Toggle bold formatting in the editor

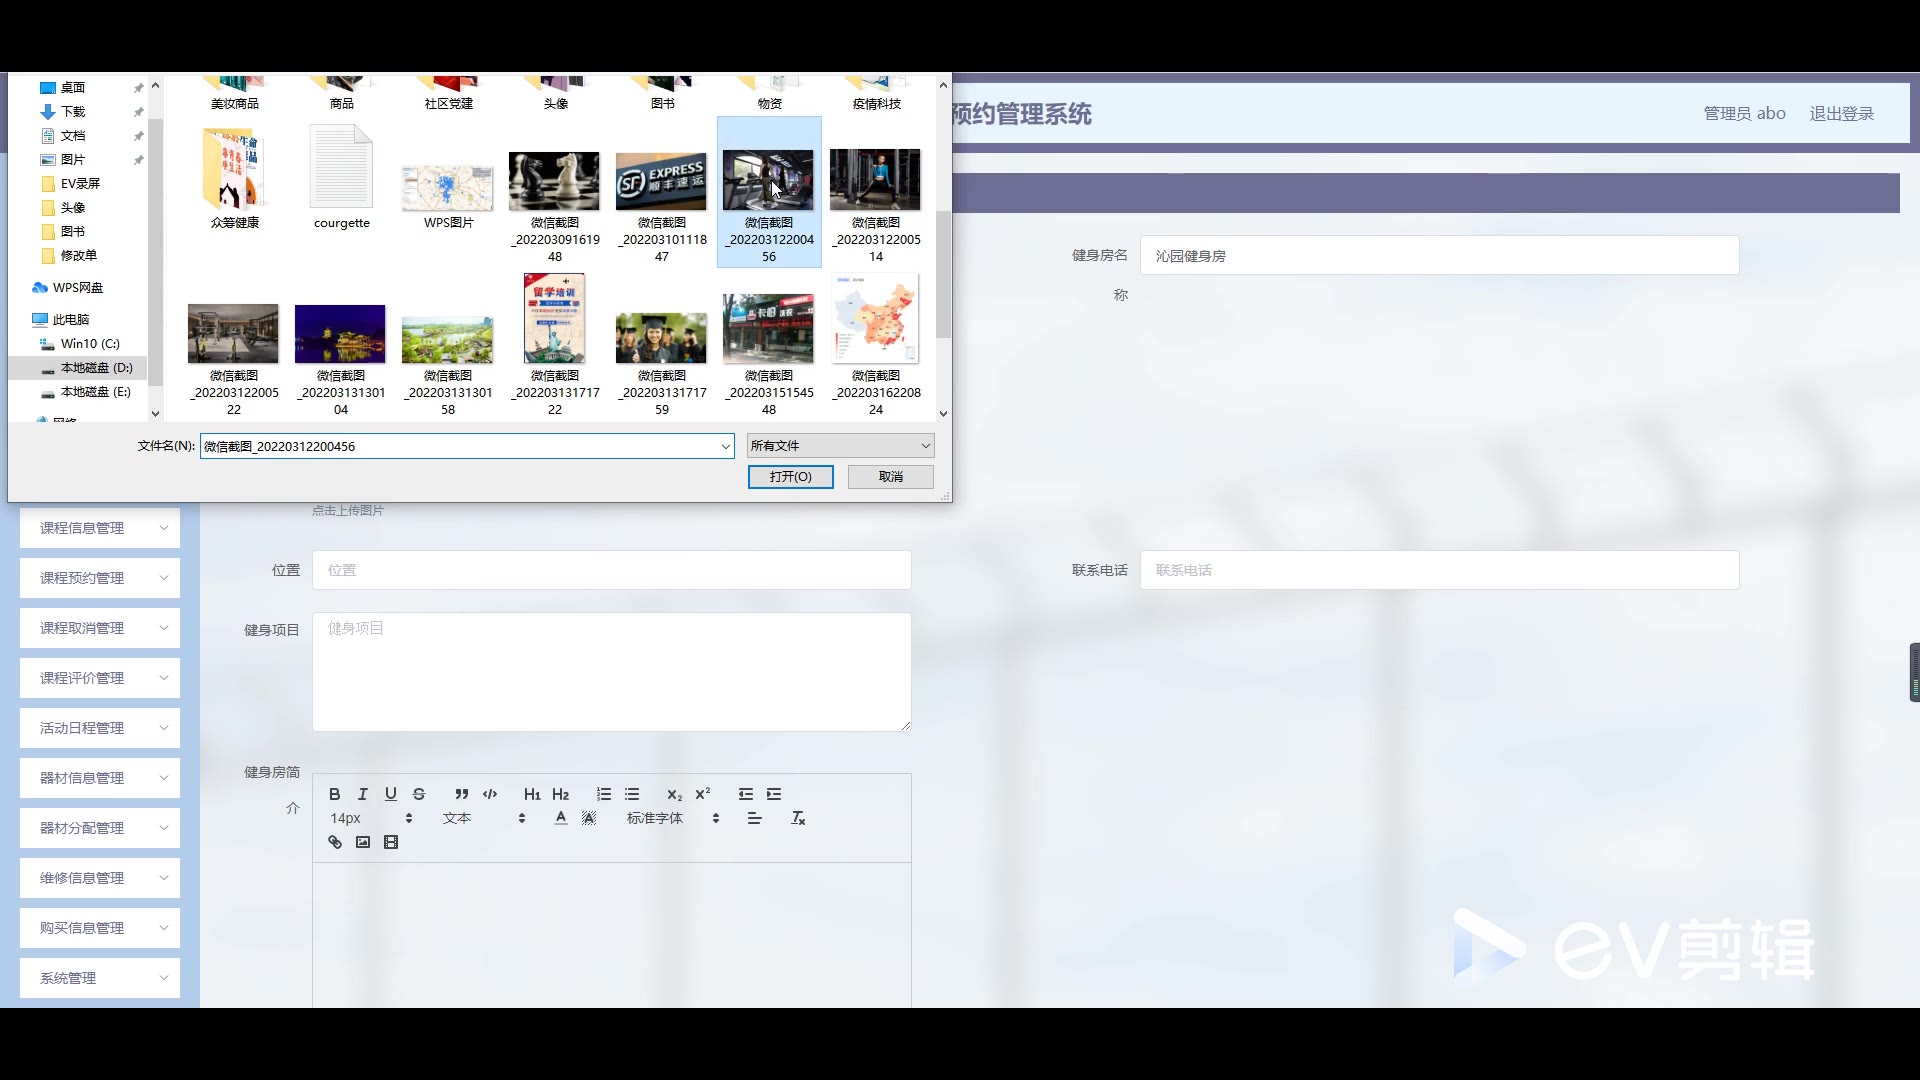point(335,794)
